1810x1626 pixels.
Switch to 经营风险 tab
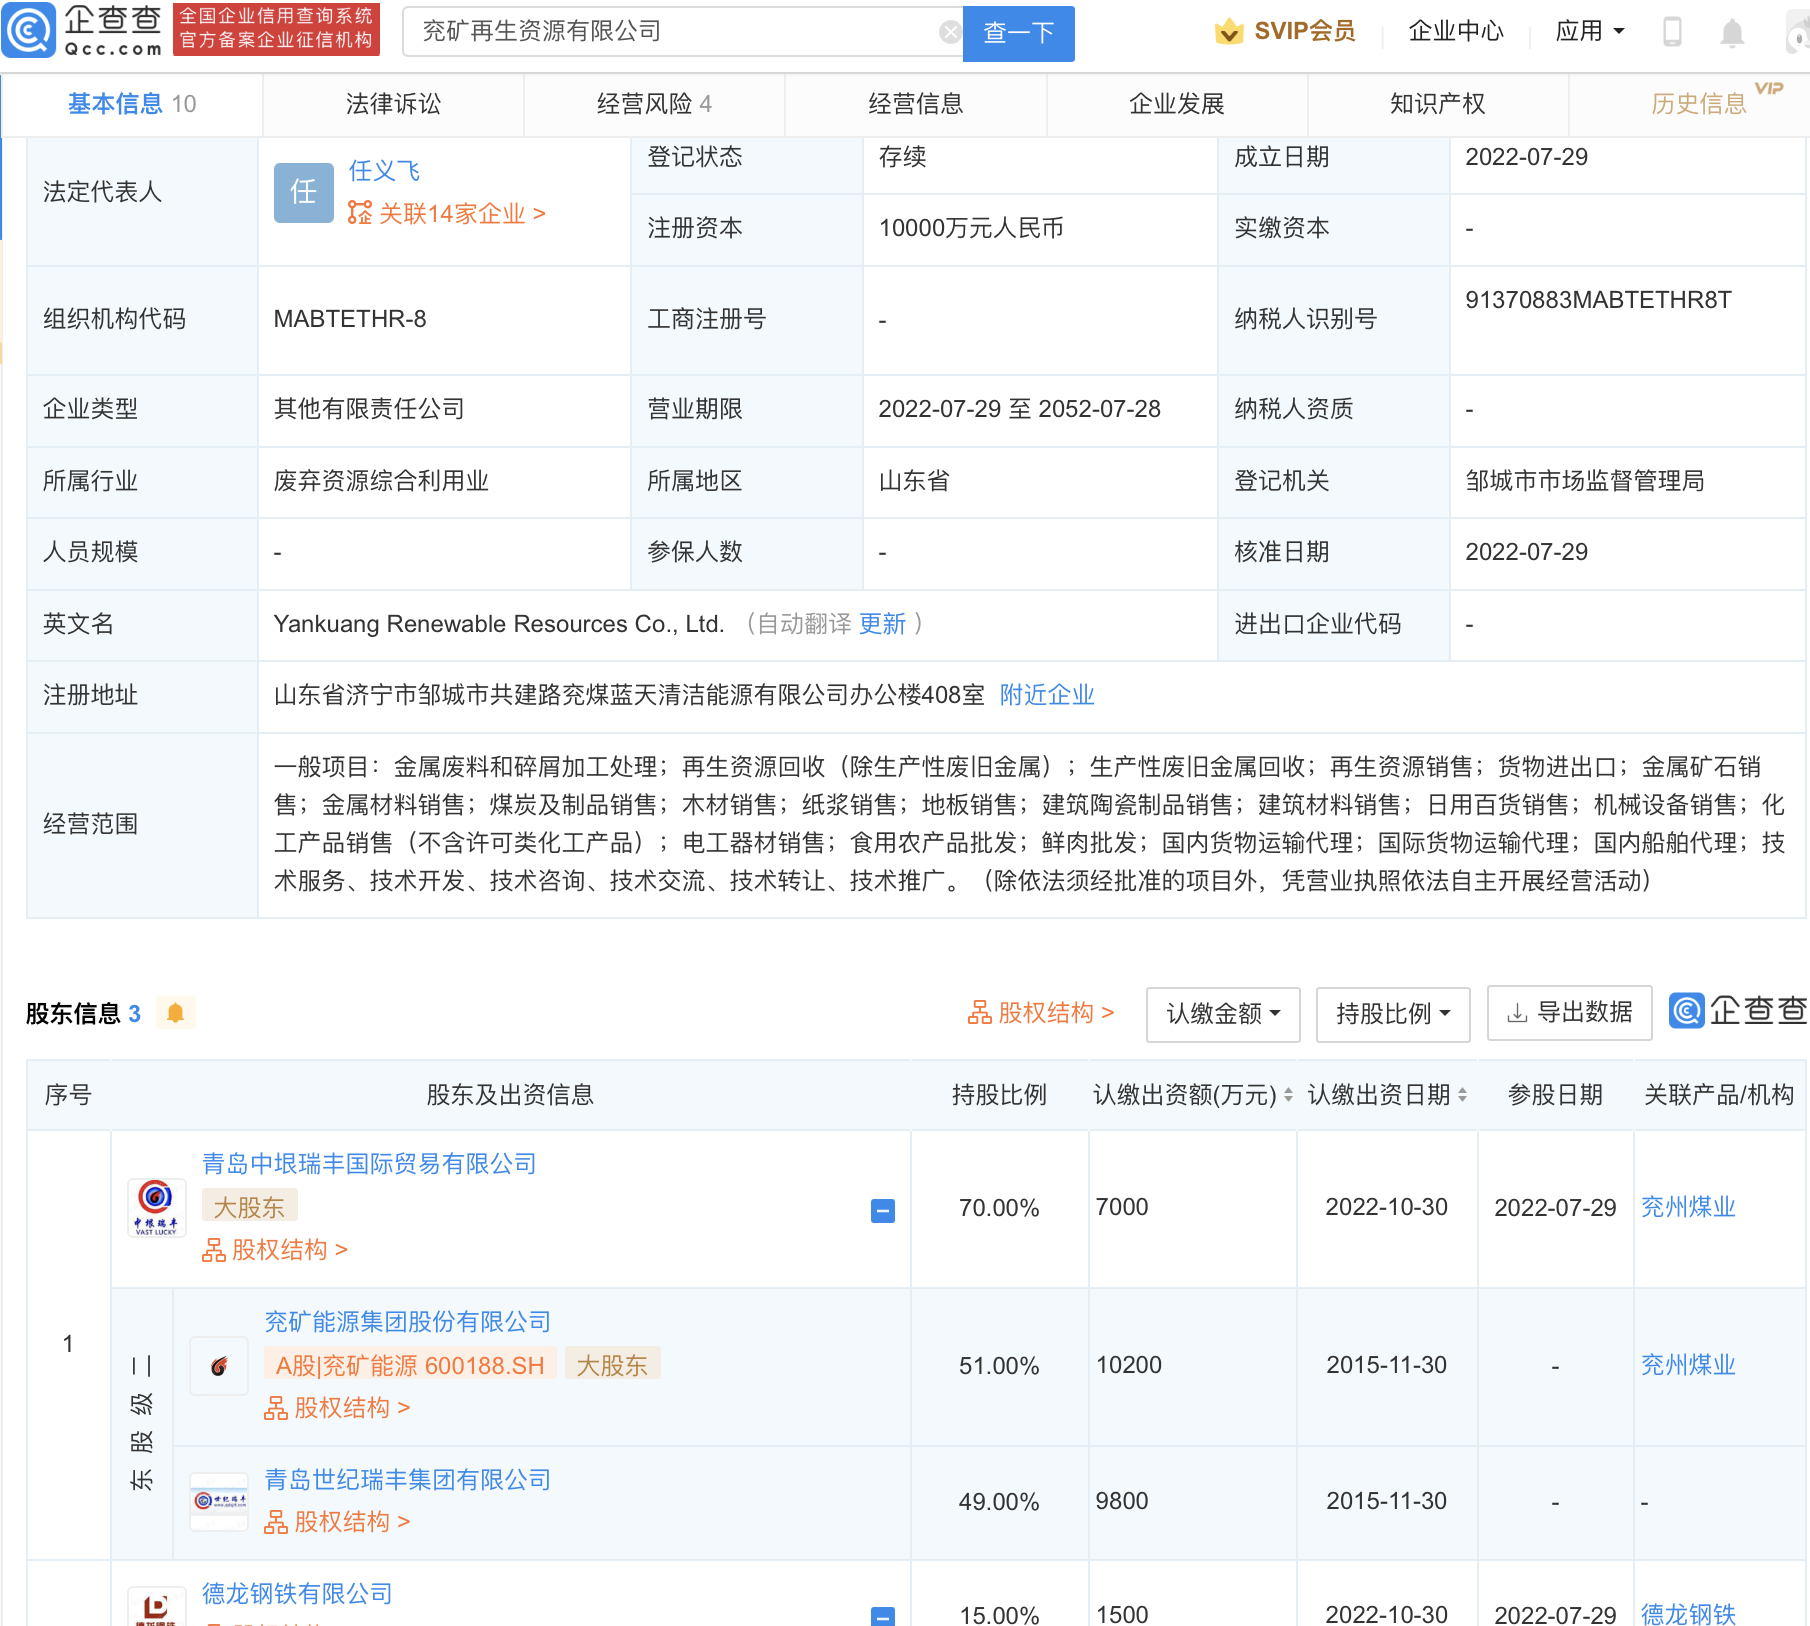[654, 104]
